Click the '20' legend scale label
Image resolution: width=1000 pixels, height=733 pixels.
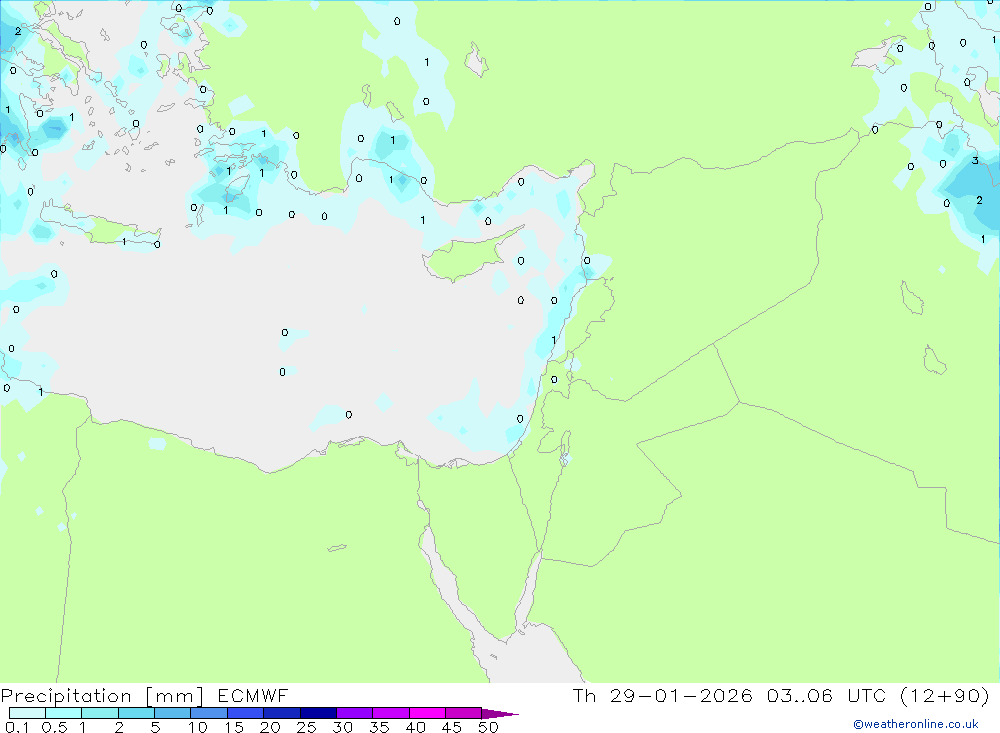(x=270, y=727)
